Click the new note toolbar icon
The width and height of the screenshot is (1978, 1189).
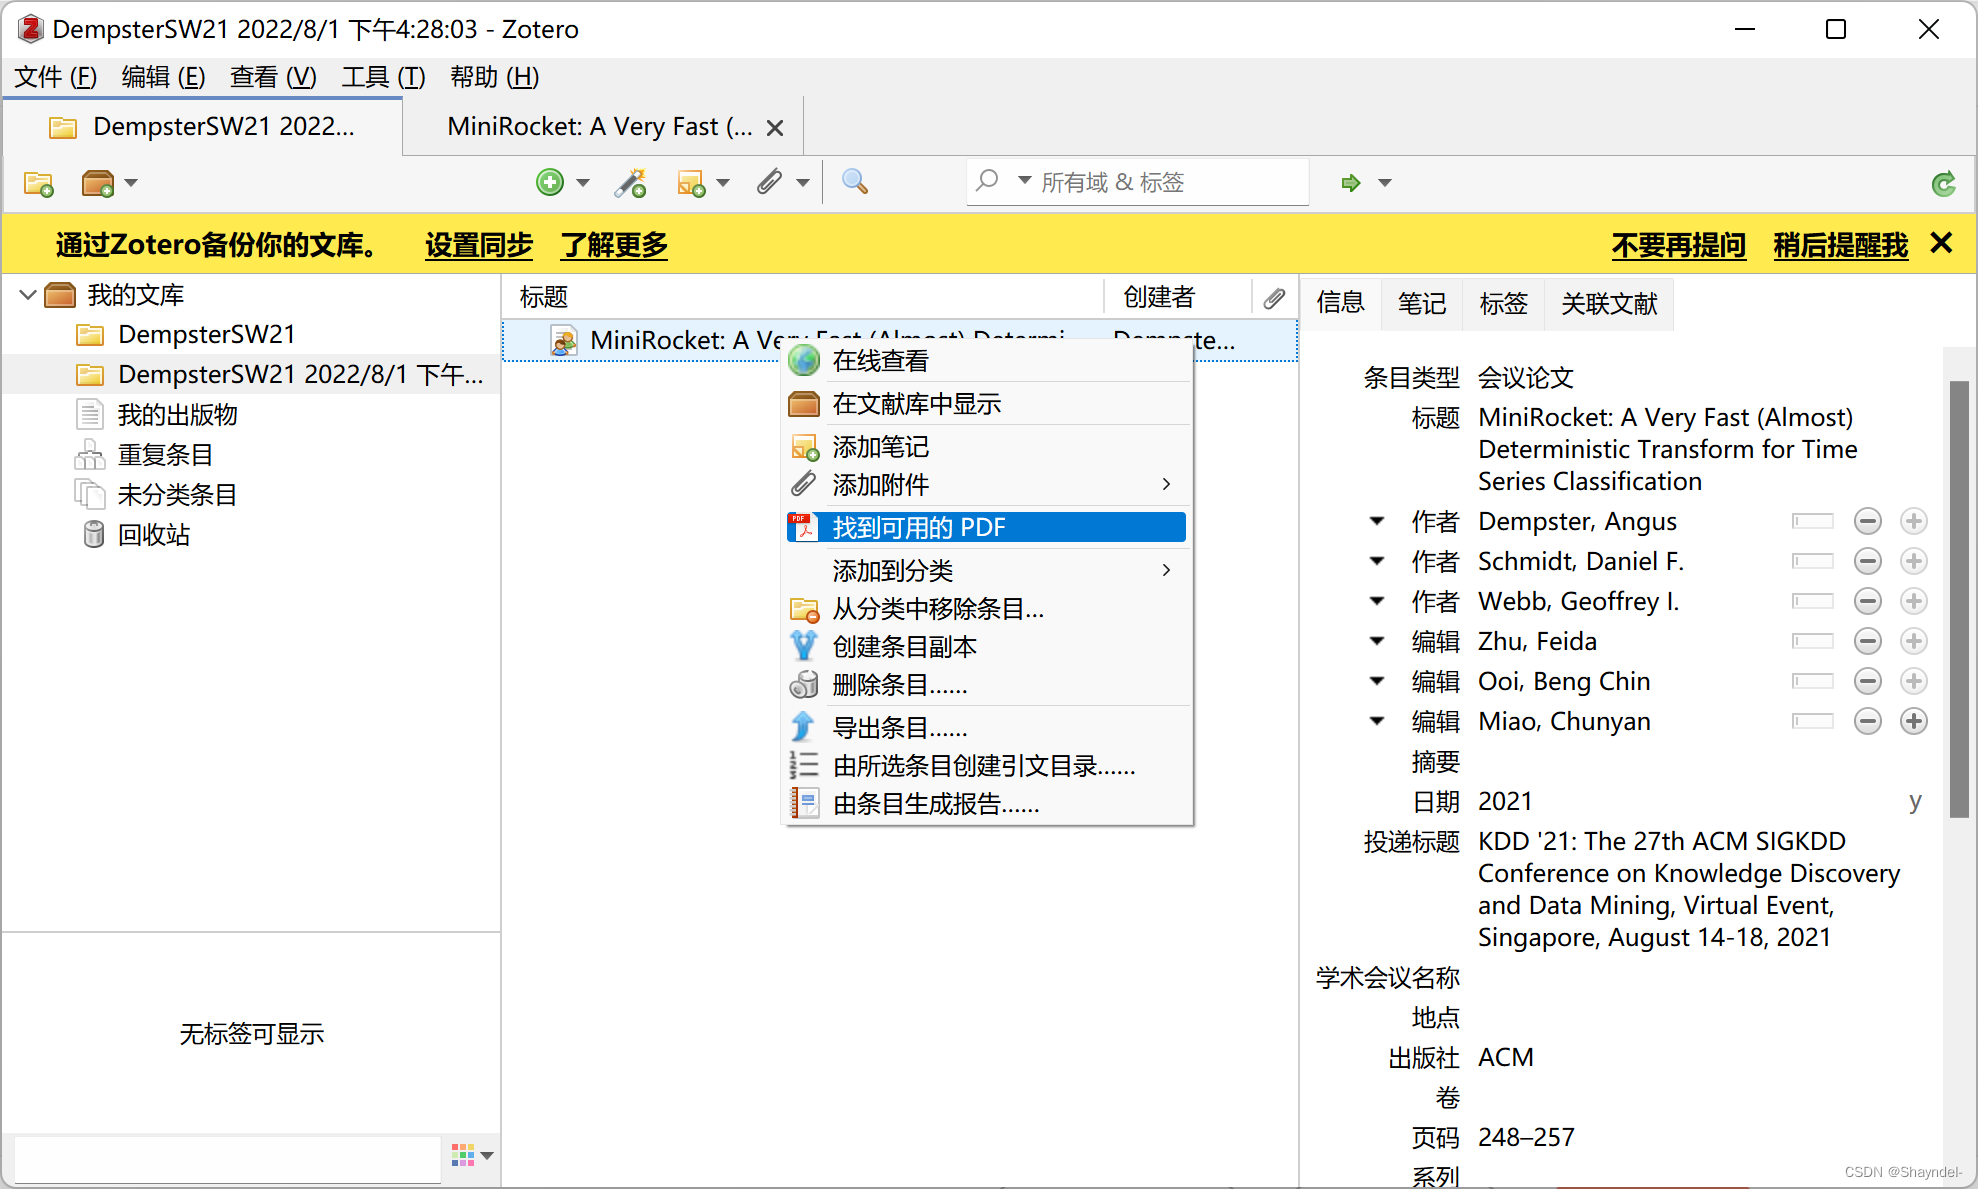pos(691,183)
